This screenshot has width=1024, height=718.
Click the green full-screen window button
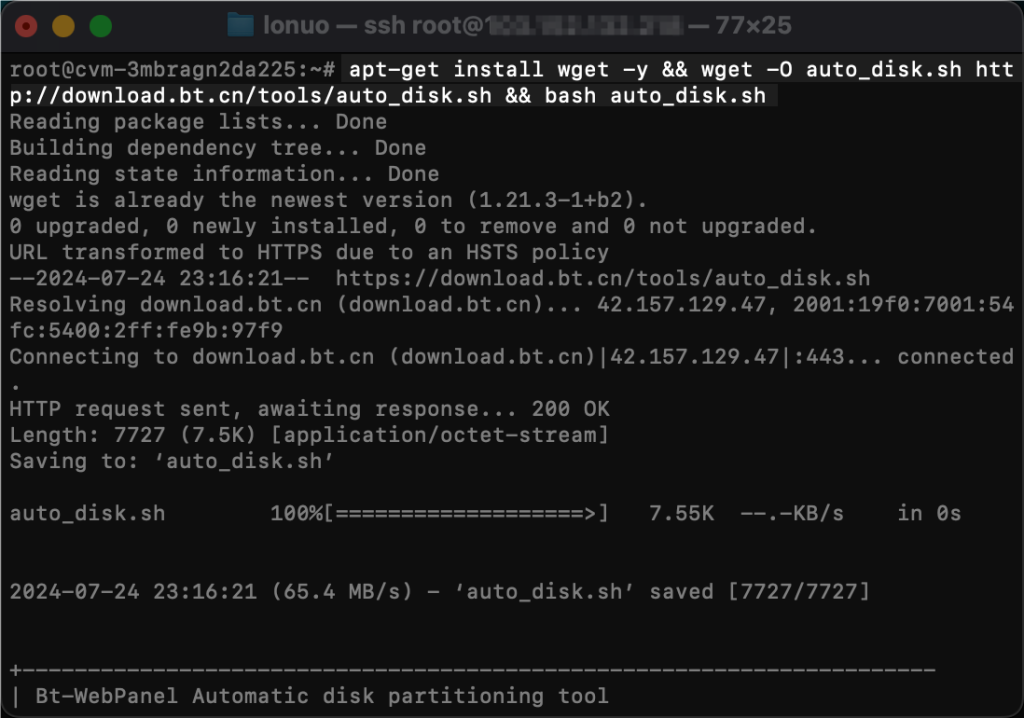tap(100, 26)
